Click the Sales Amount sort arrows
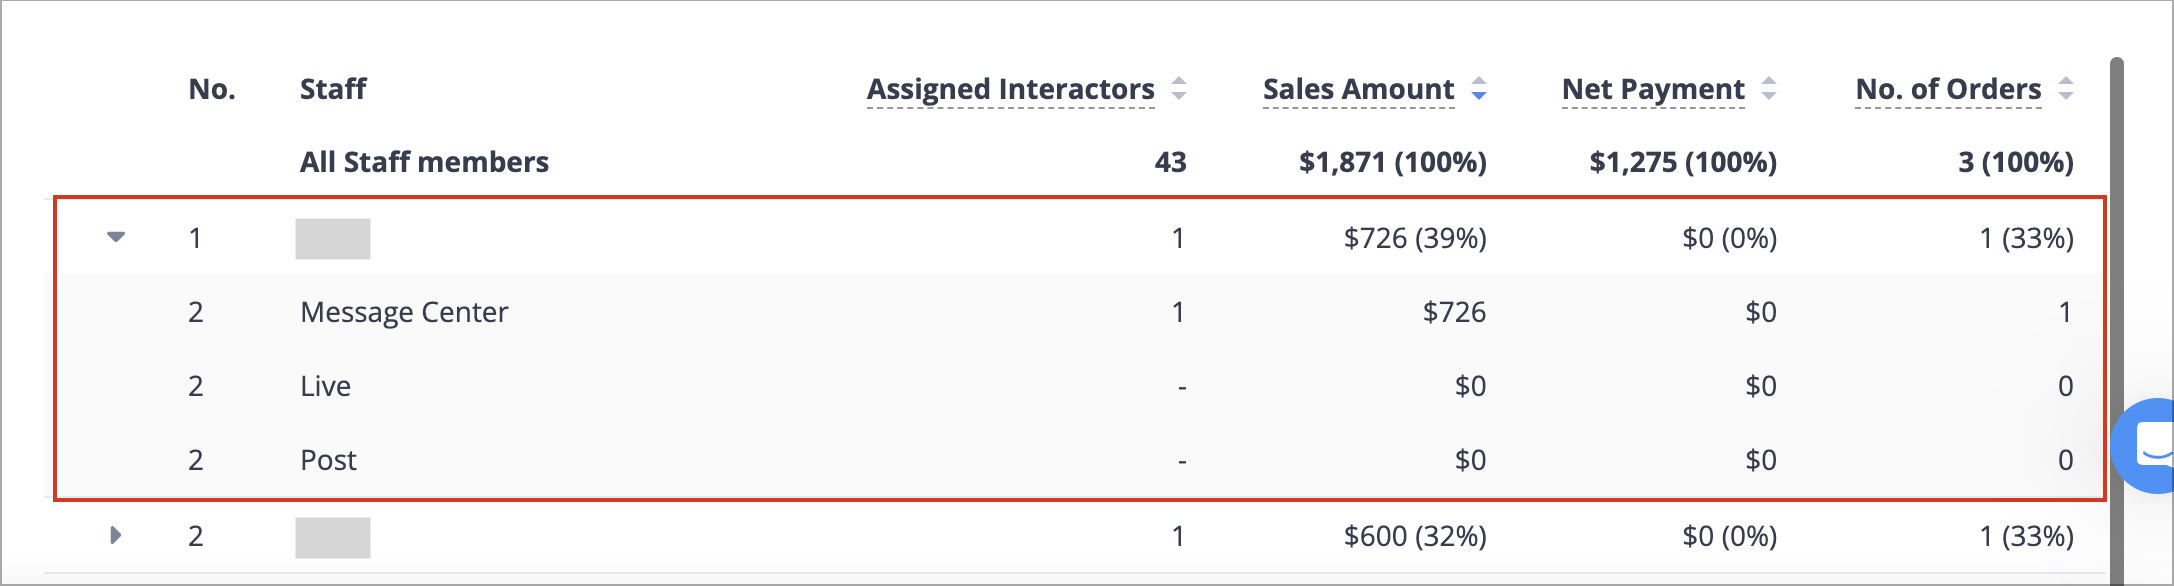Image resolution: width=2174 pixels, height=586 pixels. coord(1479,89)
